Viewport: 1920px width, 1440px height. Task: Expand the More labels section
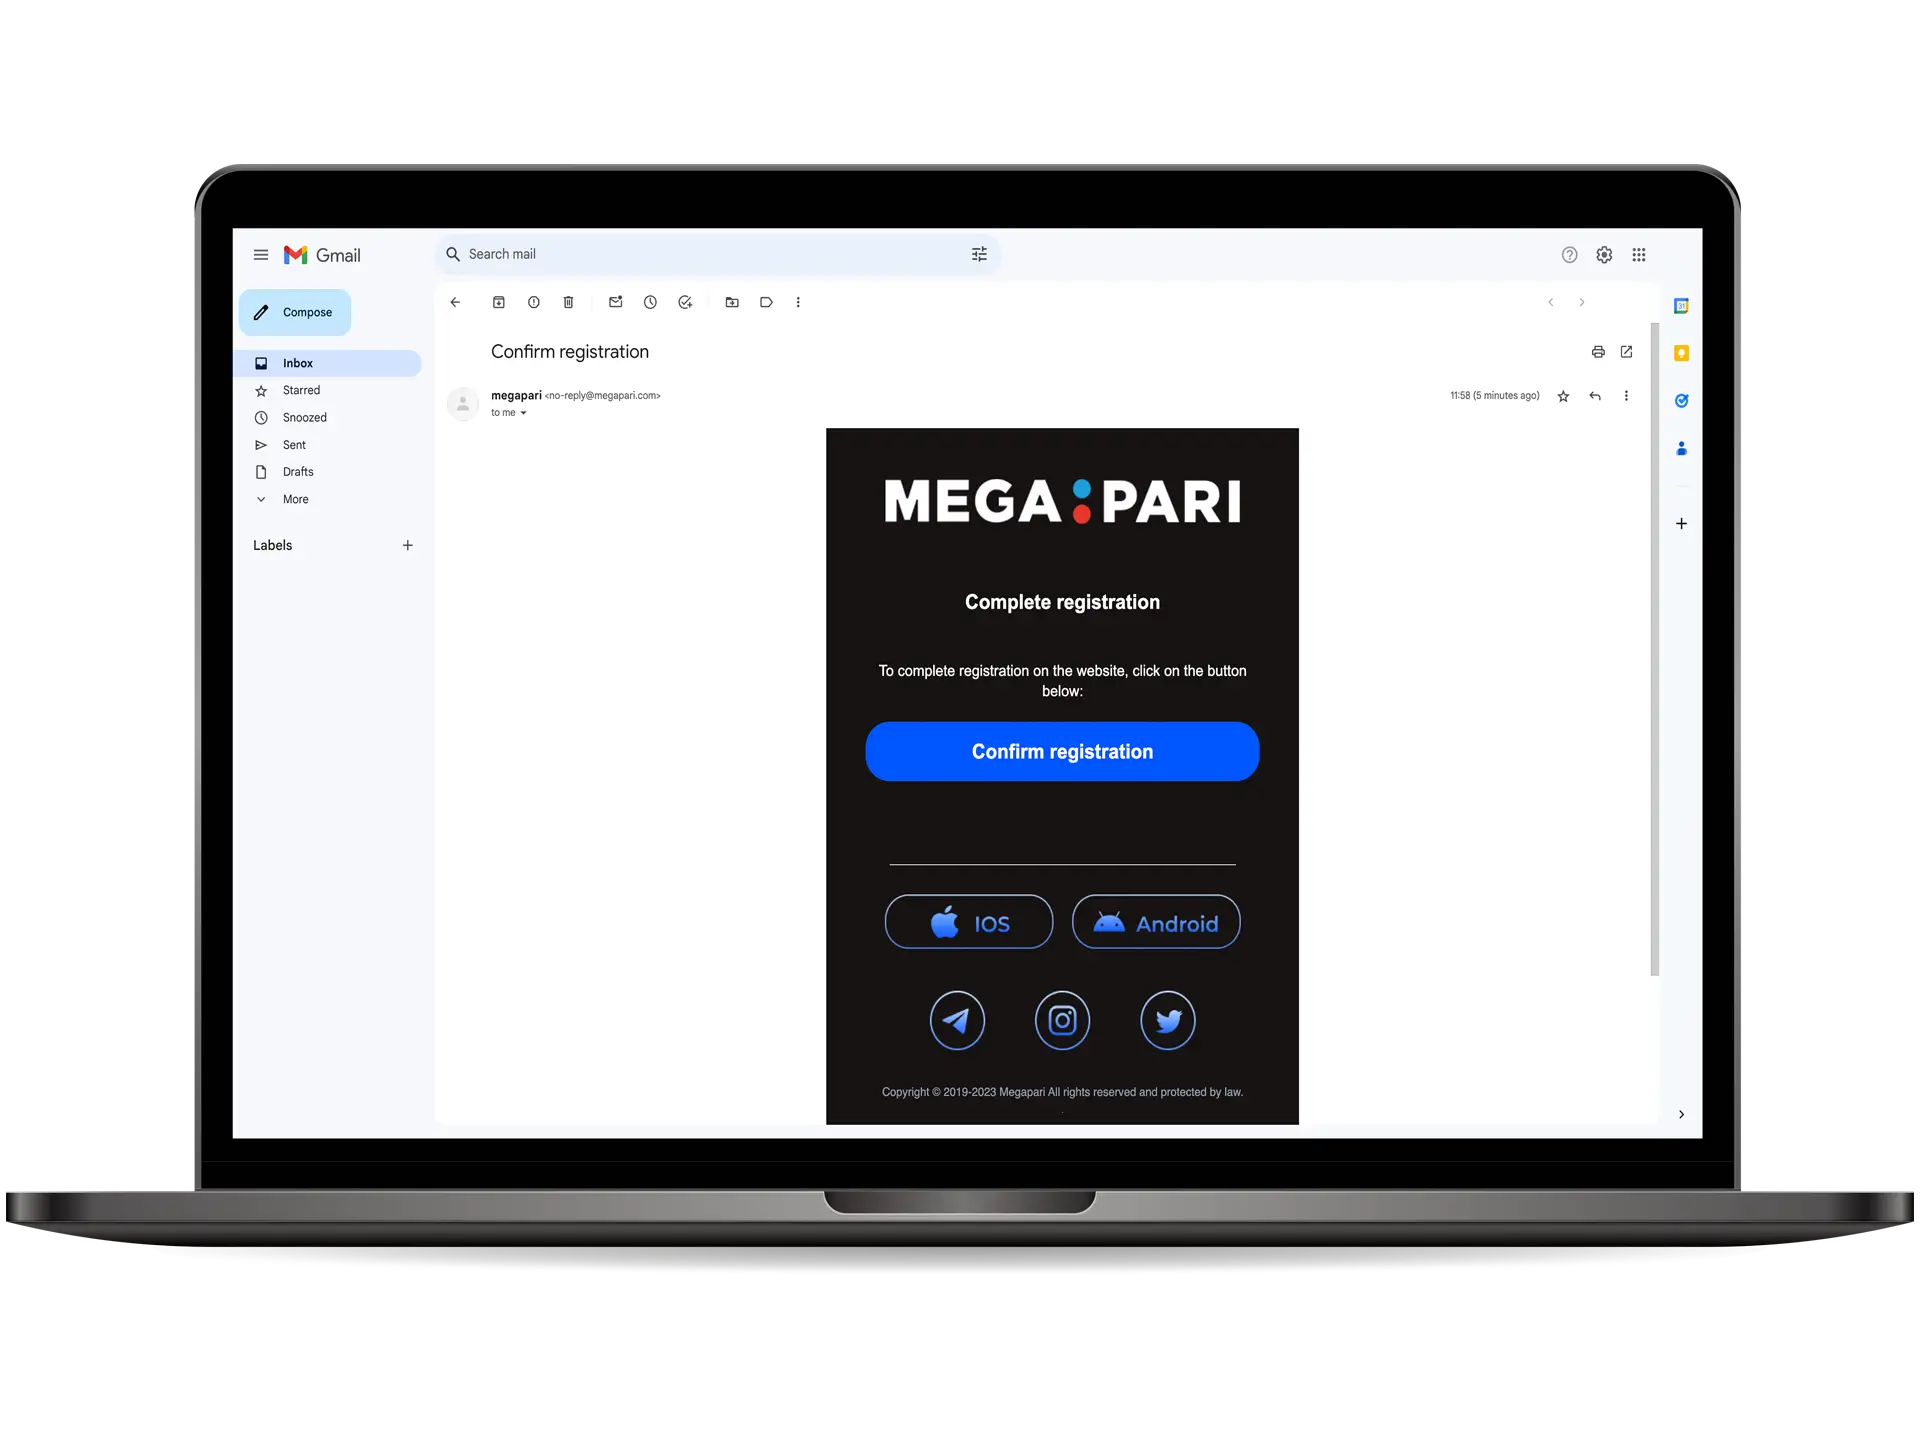[295, 499]
